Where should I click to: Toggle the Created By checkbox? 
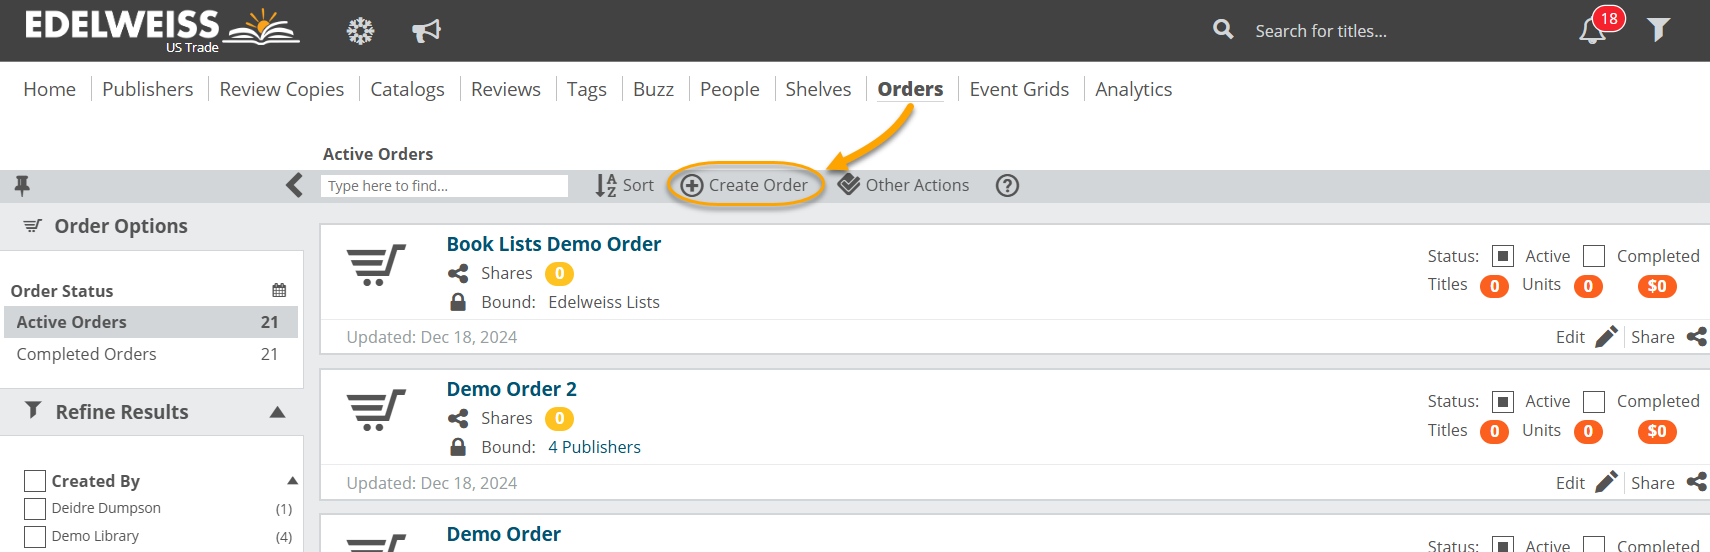click(35, 481)
